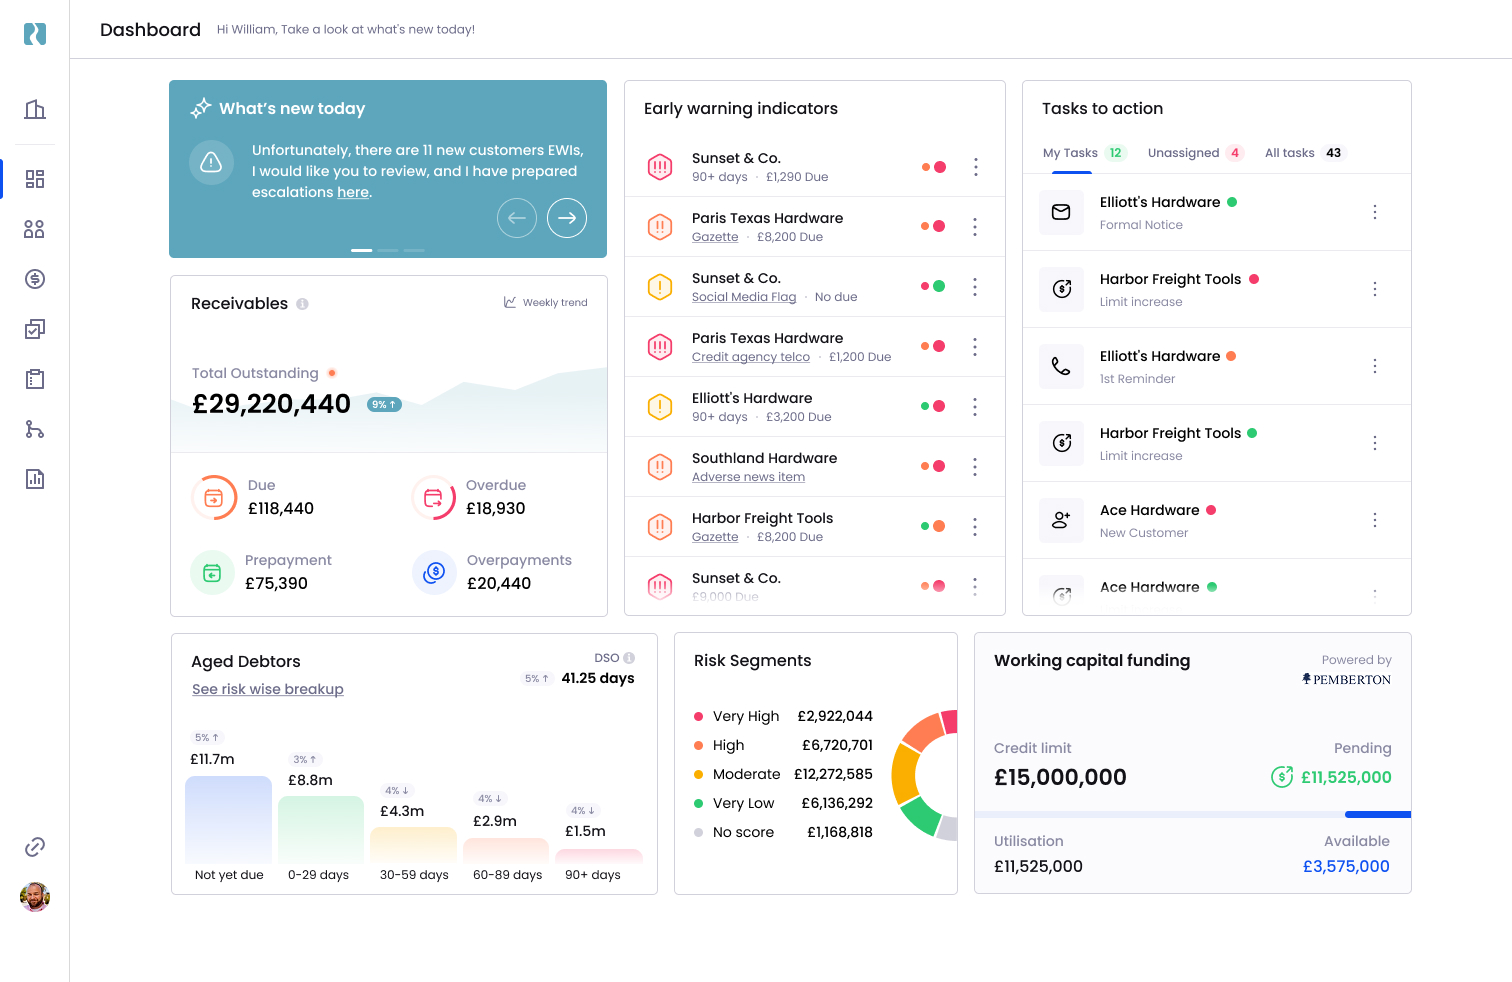Open the Gazette link under Paris Texas Hardware
The image size is (1512, 982).
pyautogui.click(x=715, y=237)
